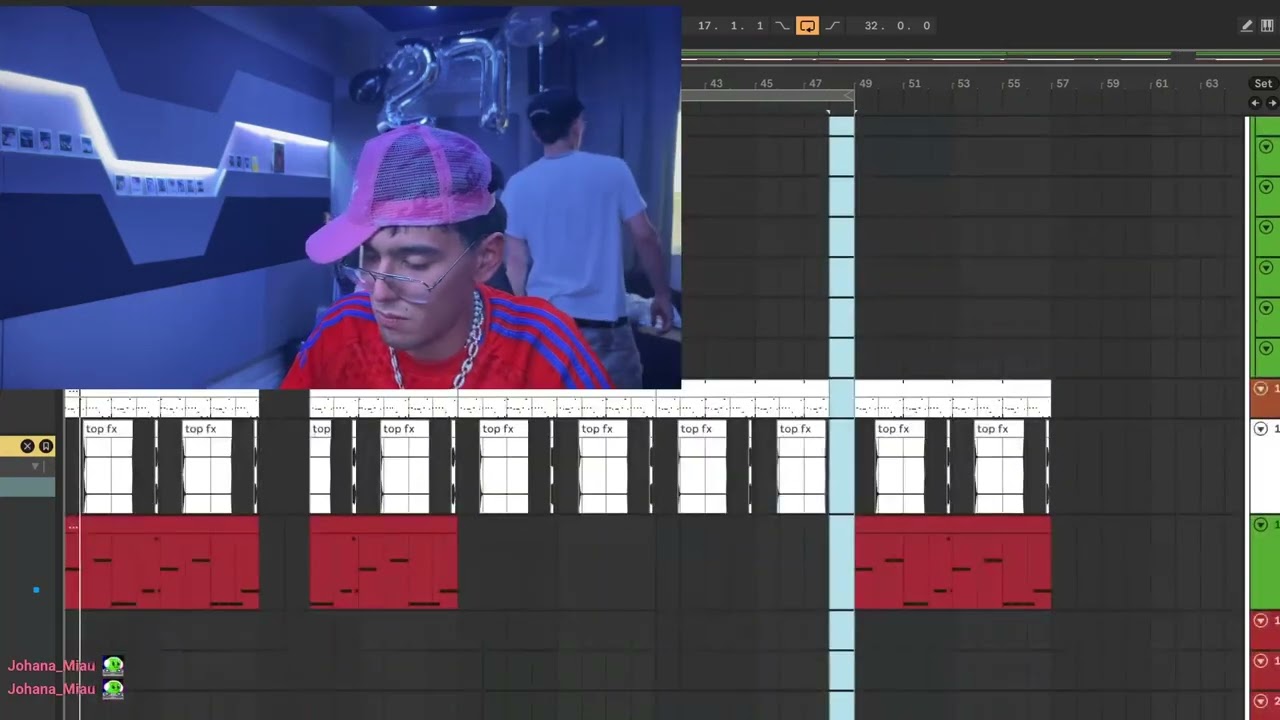Click the green emote beside lower Johana_Miau

[113, 689]
